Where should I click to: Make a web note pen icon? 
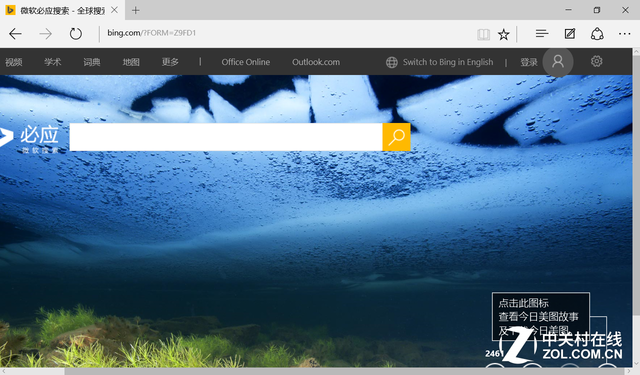coord(570,33)
